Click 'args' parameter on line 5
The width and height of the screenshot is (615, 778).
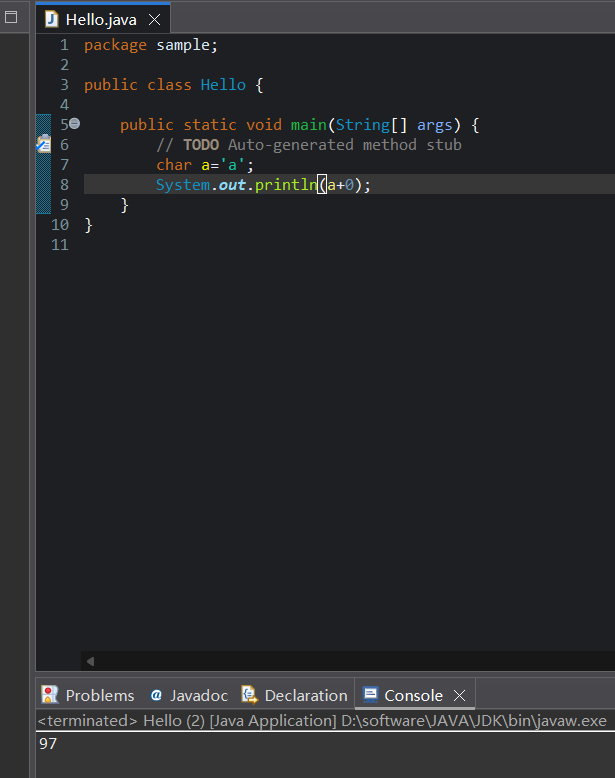435,125
